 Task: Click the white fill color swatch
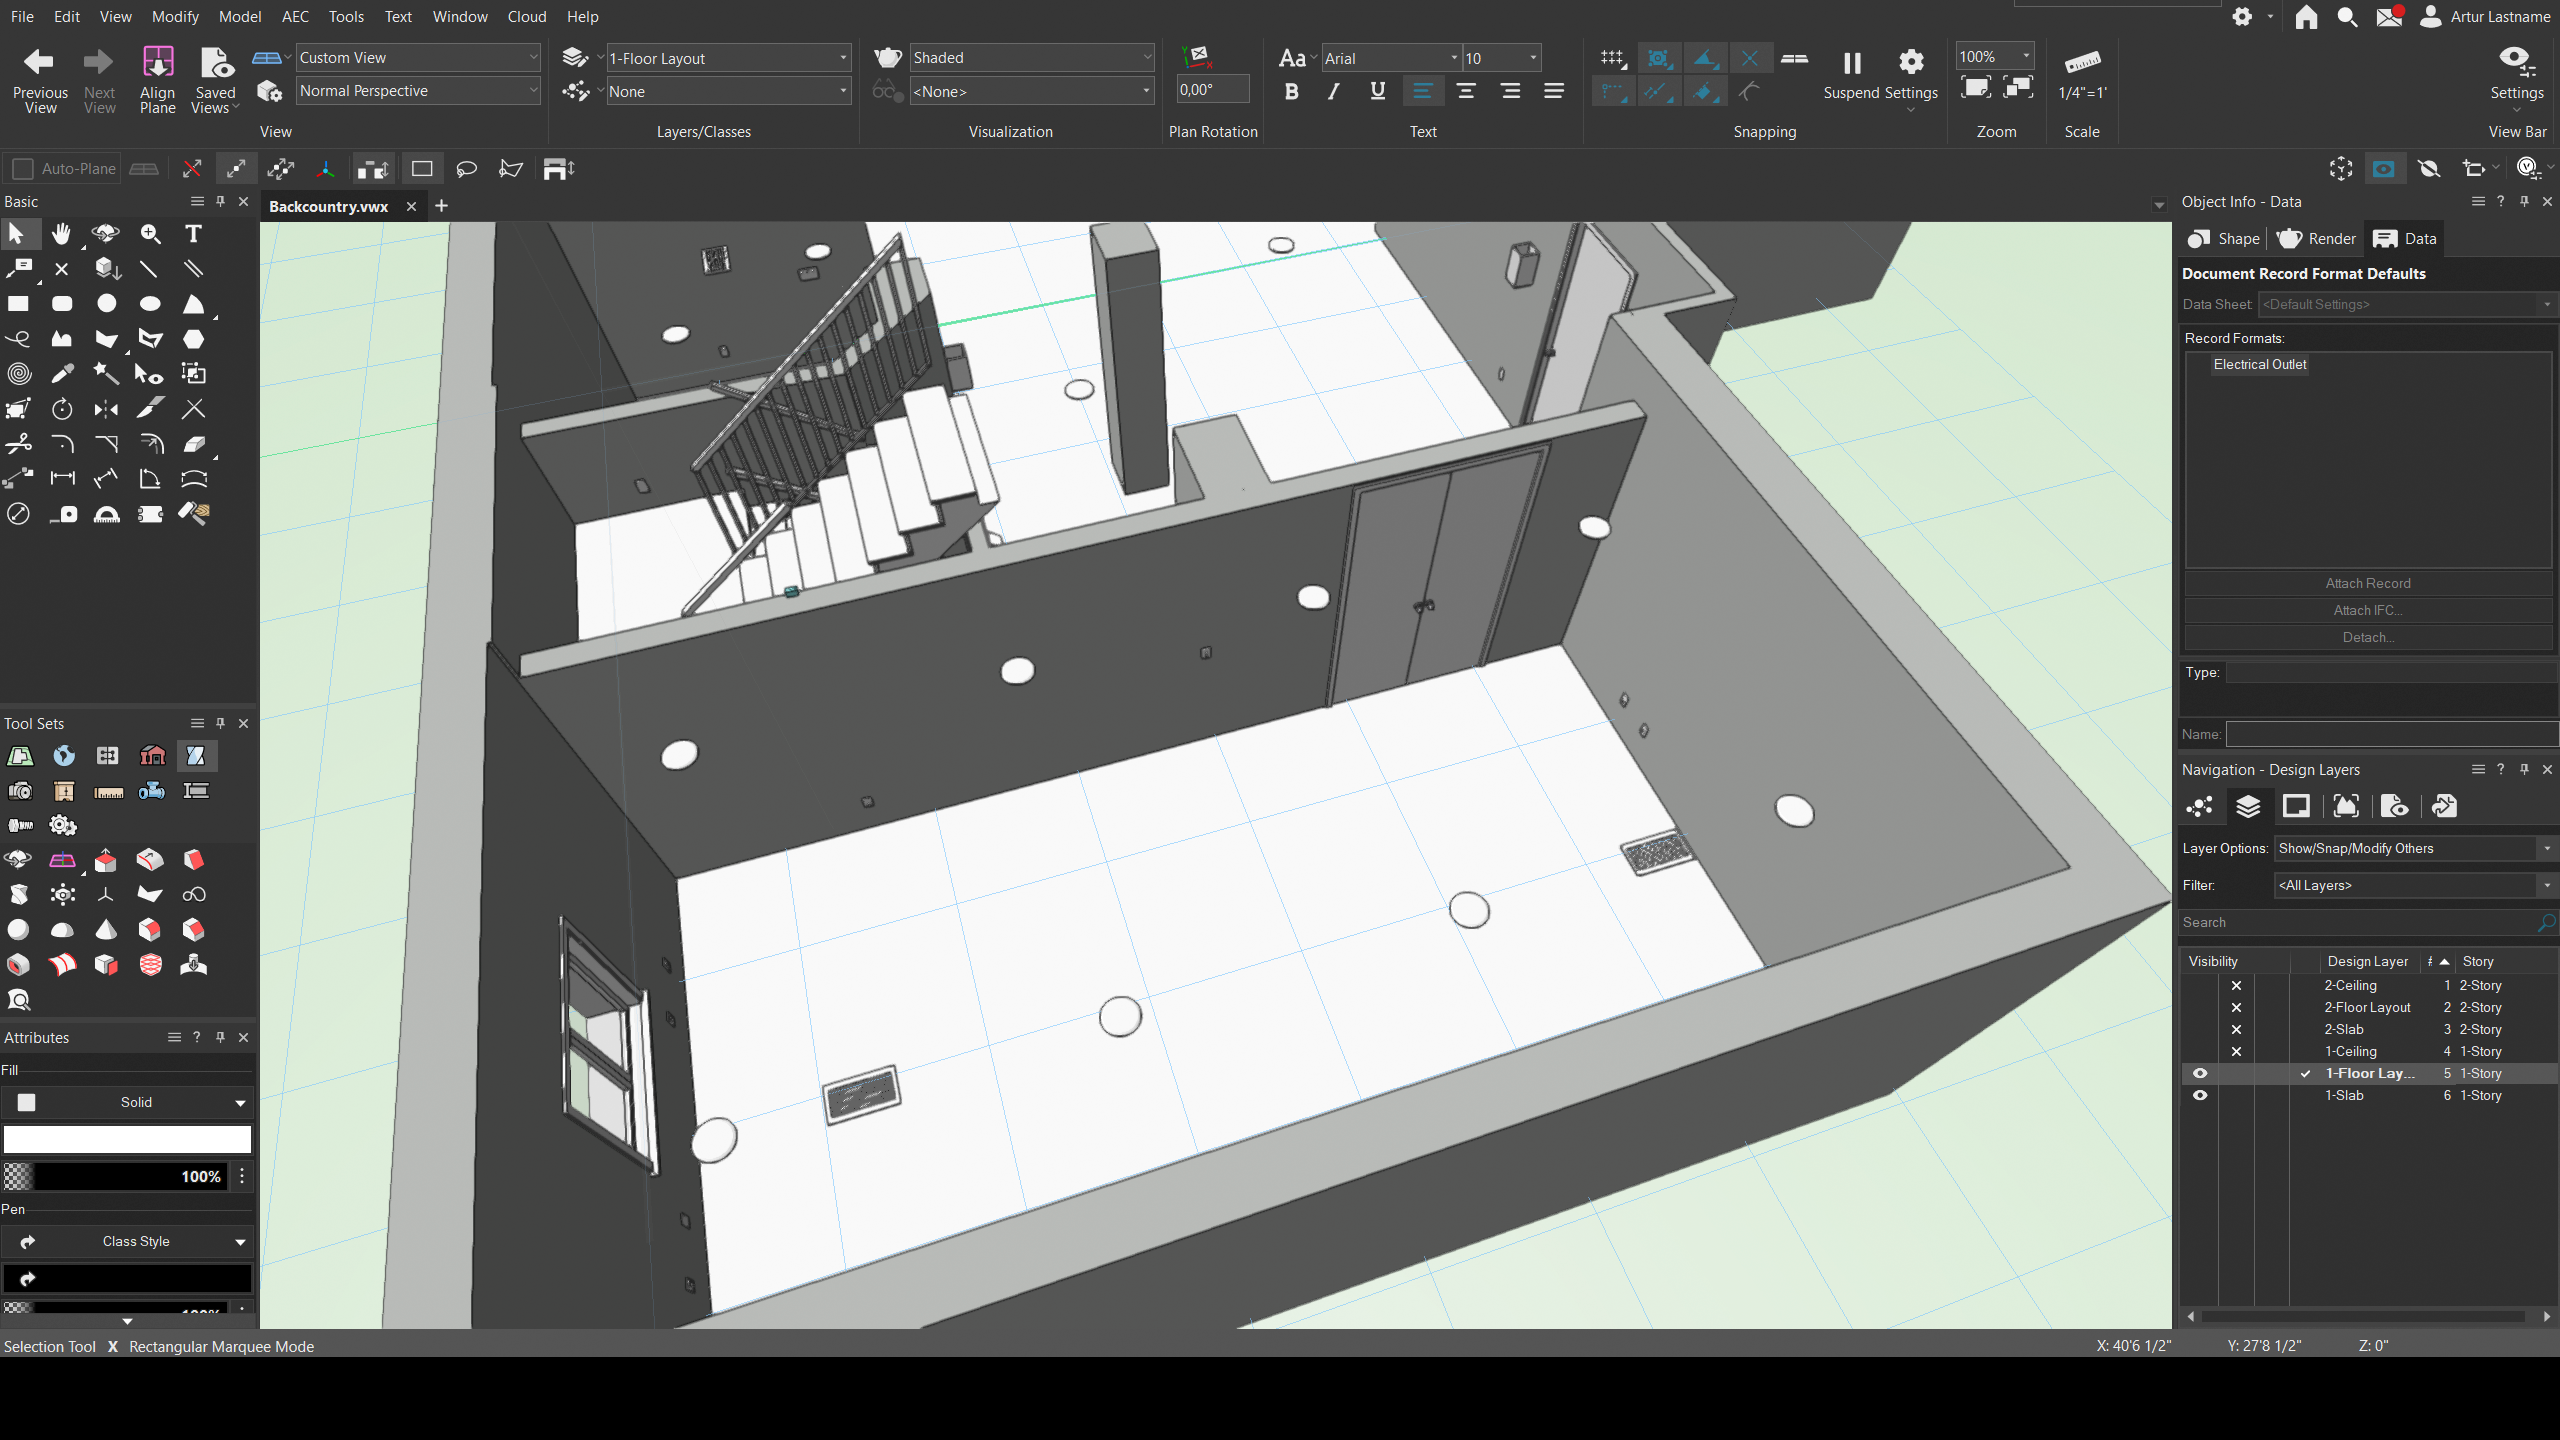click(x=128, y=1139)
